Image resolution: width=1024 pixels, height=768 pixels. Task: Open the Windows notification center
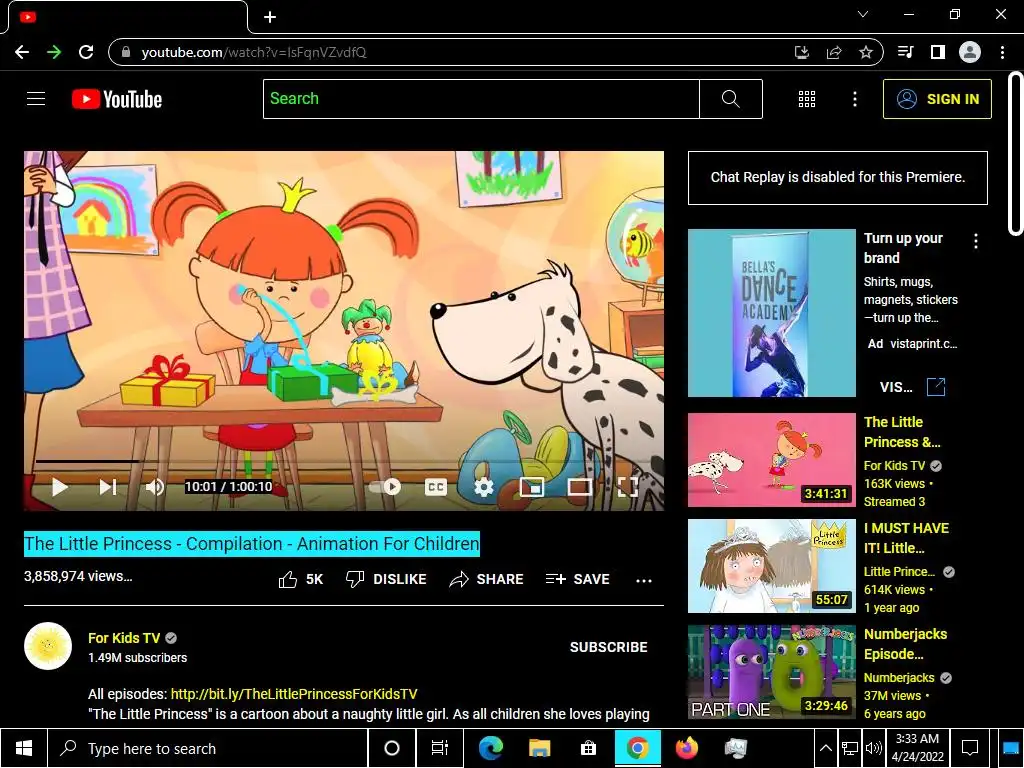970,748
